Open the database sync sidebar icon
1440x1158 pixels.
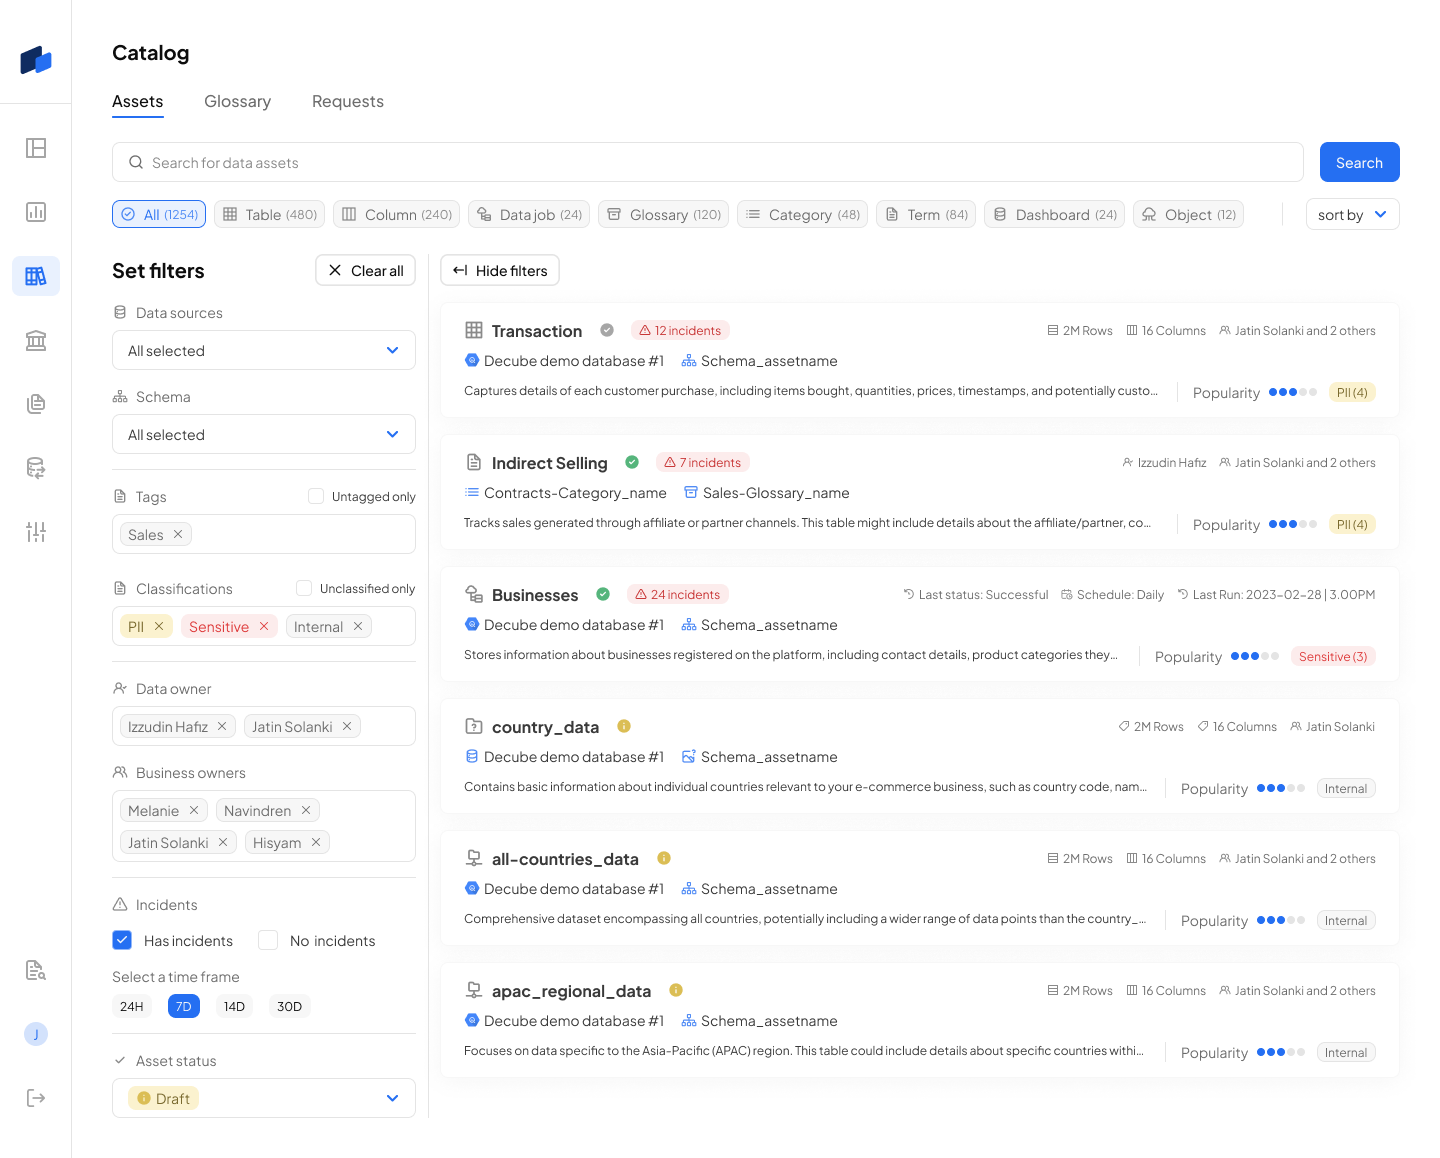[x=36, y=468]
